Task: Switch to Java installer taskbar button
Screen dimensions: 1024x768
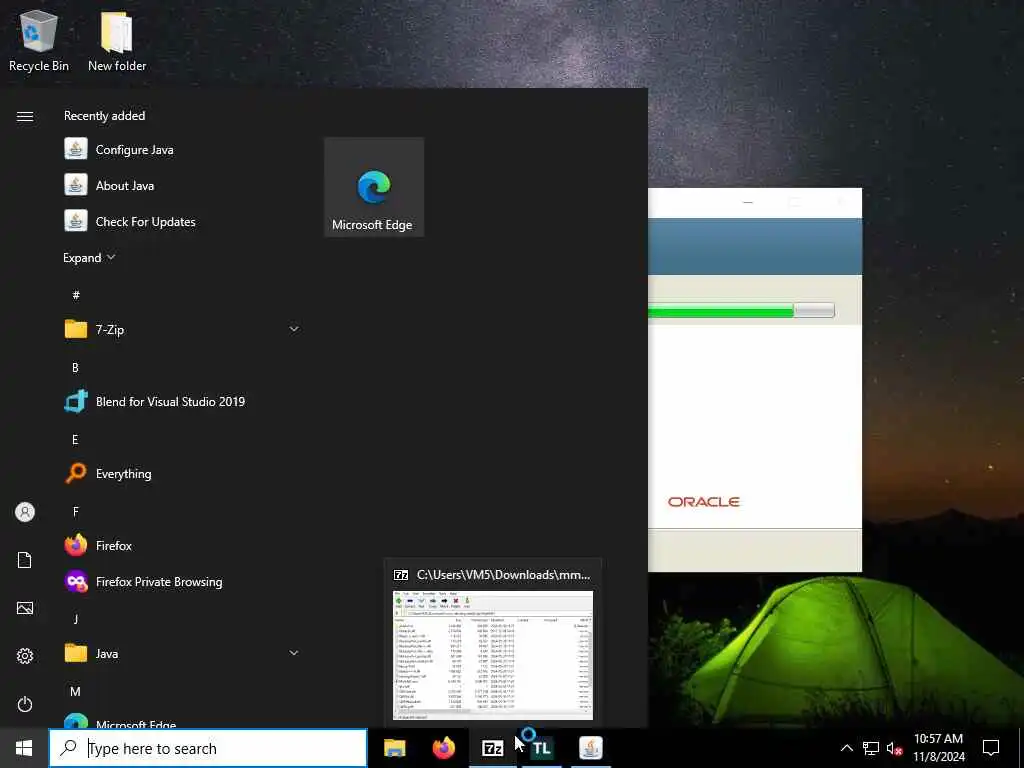Action: click(x=590, y=748)
